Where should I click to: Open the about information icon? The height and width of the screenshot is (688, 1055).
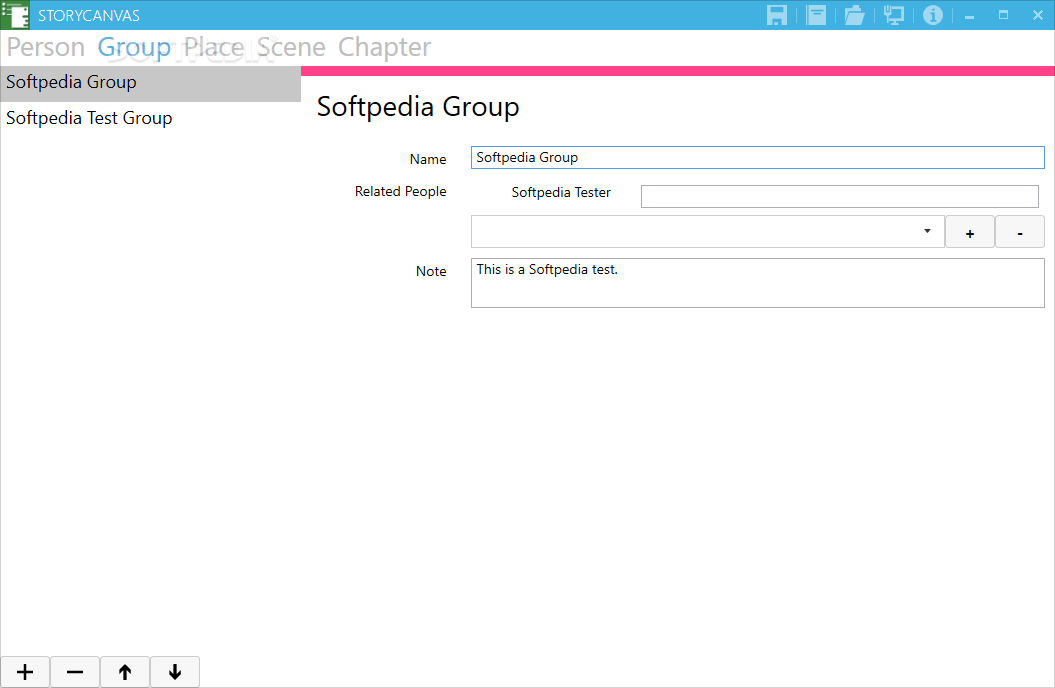coord(933,15)
